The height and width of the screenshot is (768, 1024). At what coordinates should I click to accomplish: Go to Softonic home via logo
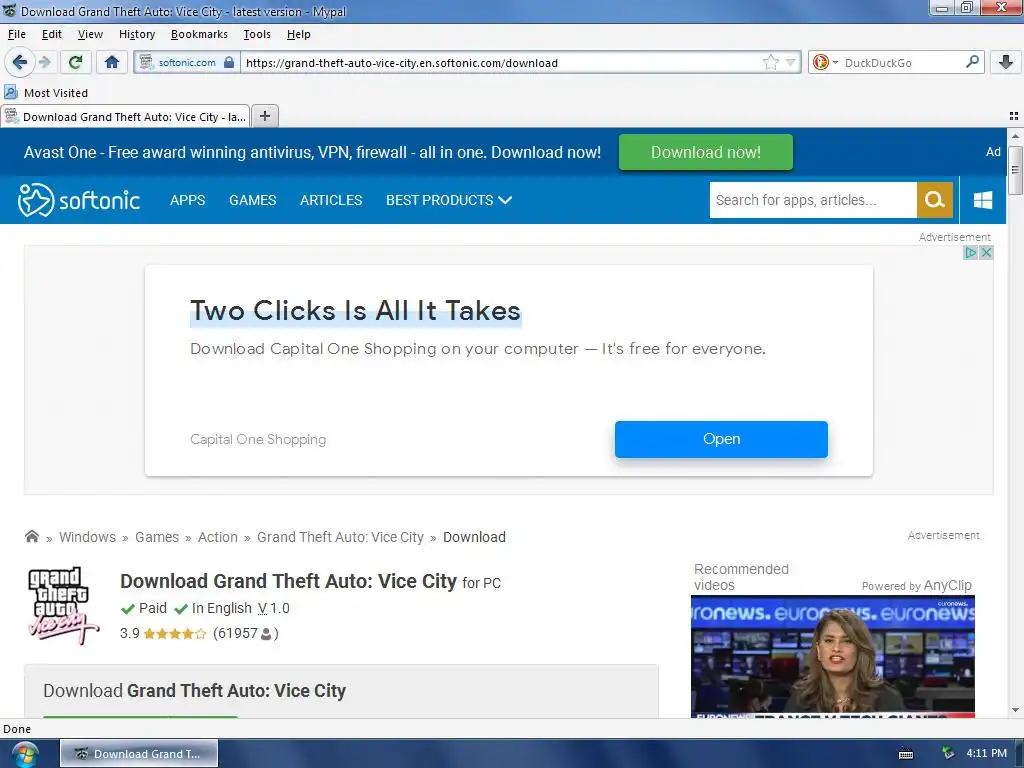tap(78, 200)
